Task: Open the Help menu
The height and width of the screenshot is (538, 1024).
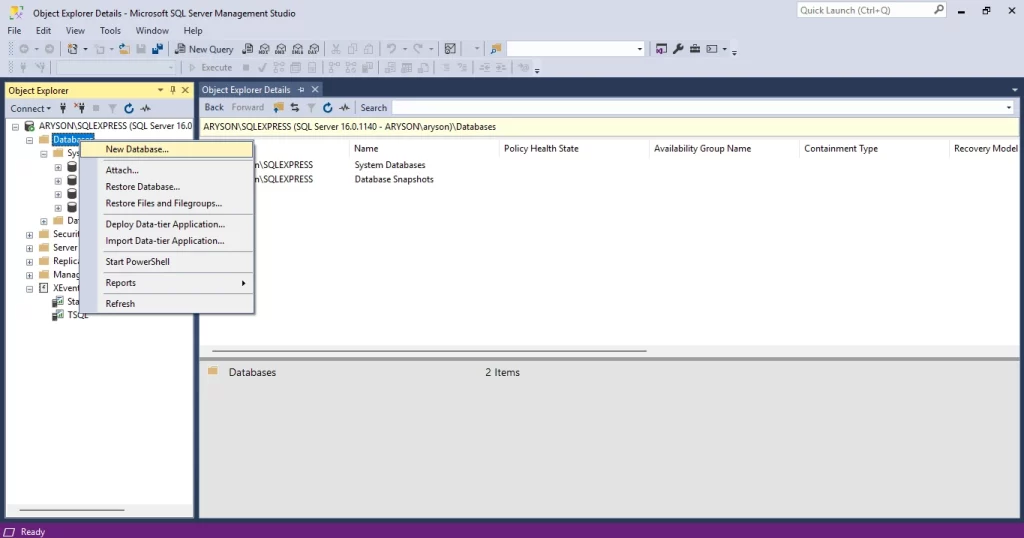Action: point(193,31)
